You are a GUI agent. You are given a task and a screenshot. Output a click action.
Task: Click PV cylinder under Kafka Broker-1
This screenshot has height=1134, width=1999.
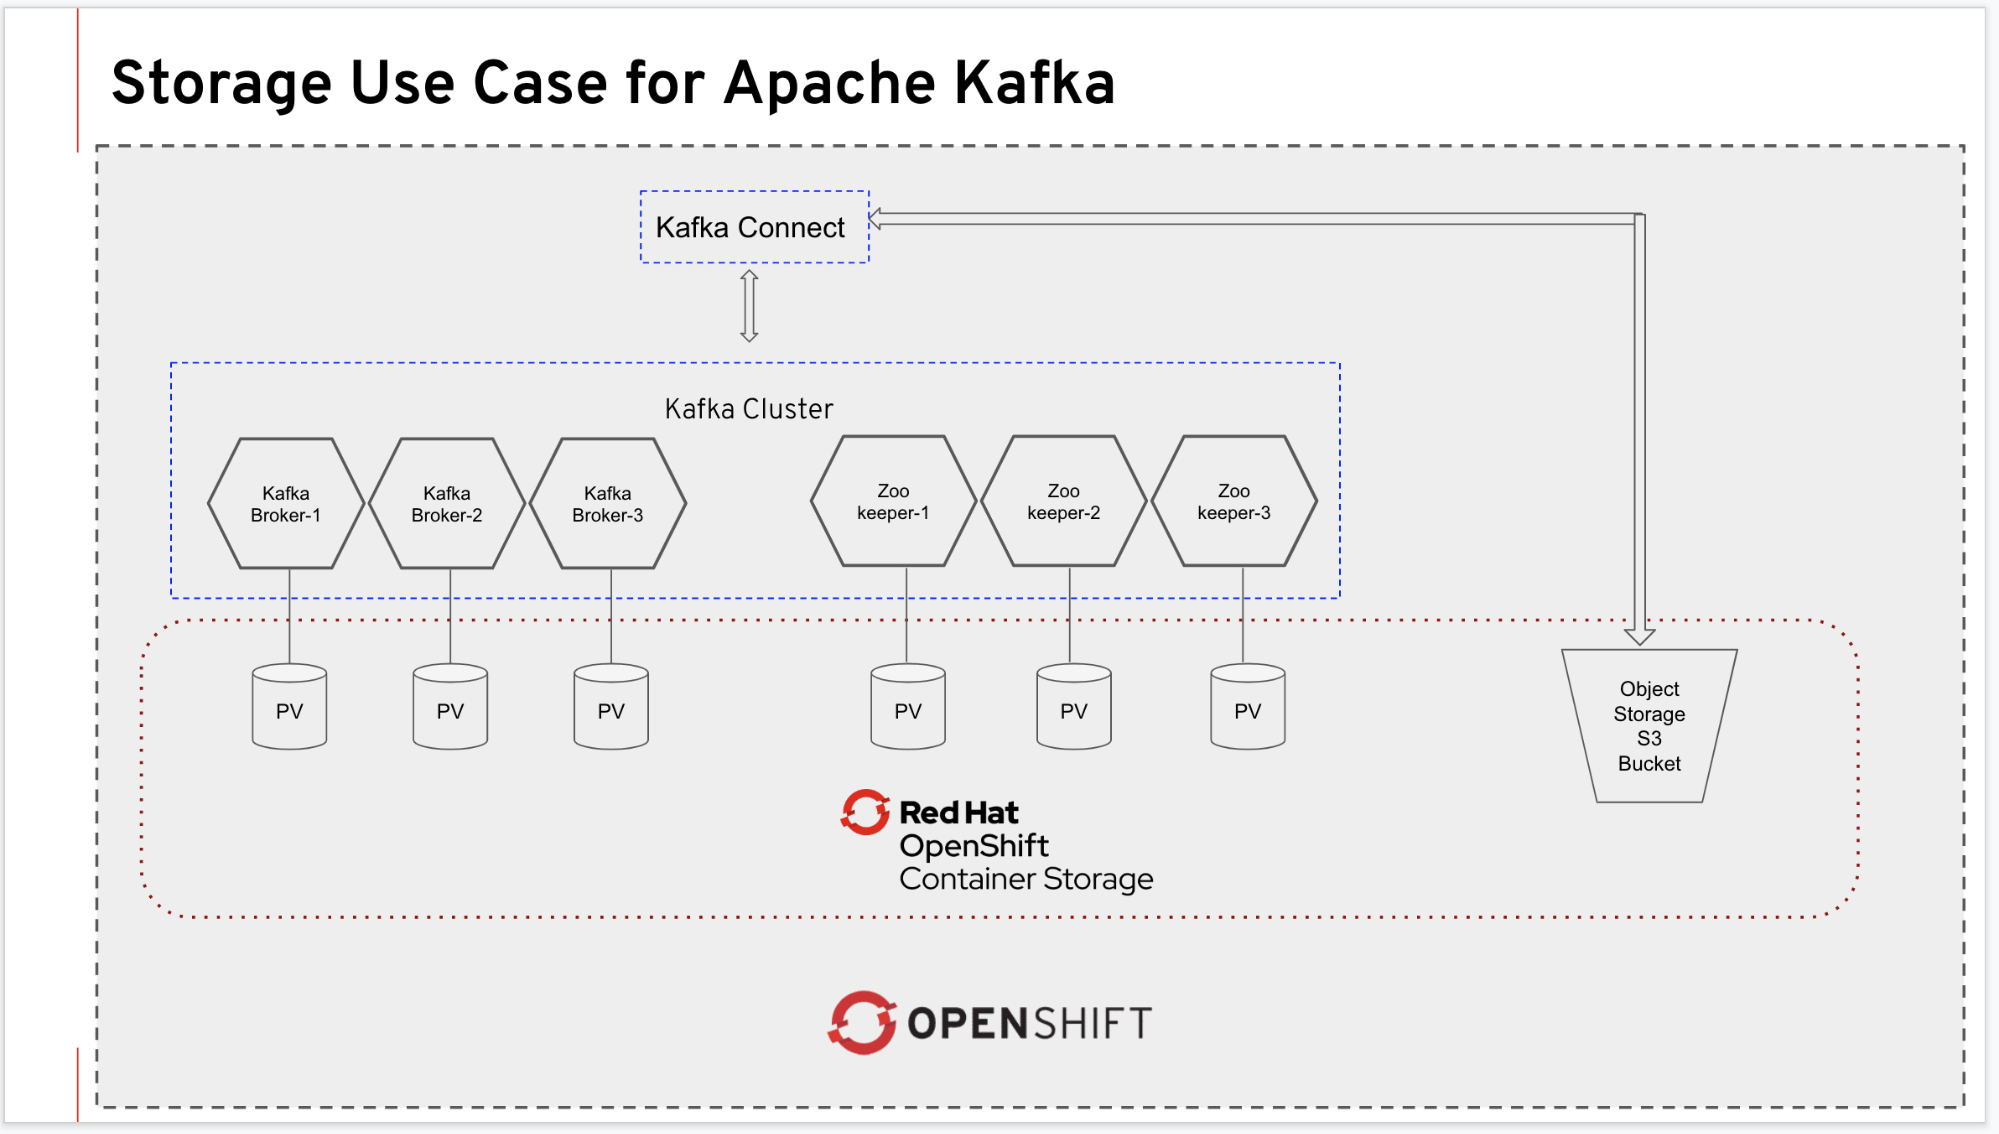point(289,709)
